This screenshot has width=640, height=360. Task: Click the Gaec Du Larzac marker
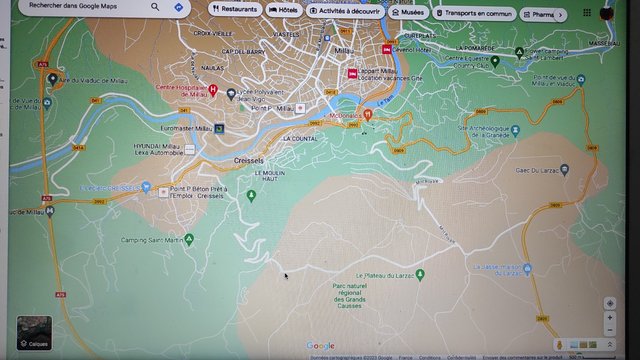564,169
